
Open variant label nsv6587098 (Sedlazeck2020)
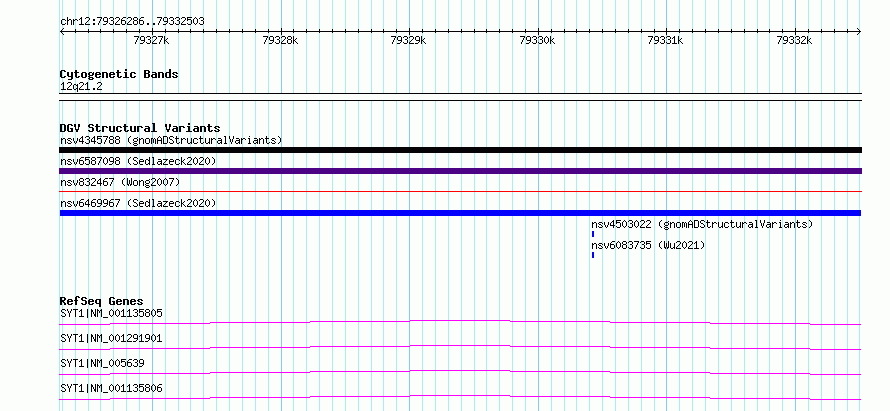(138, 161)
